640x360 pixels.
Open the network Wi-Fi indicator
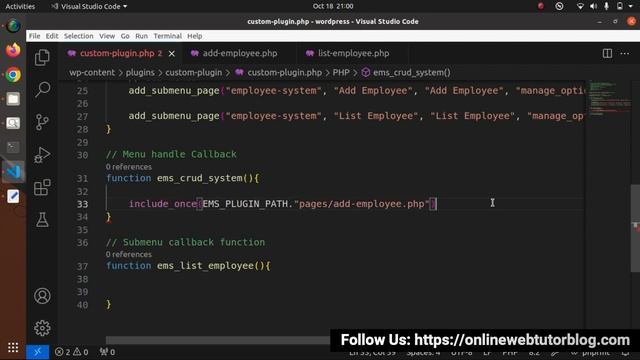coord(580,6)
